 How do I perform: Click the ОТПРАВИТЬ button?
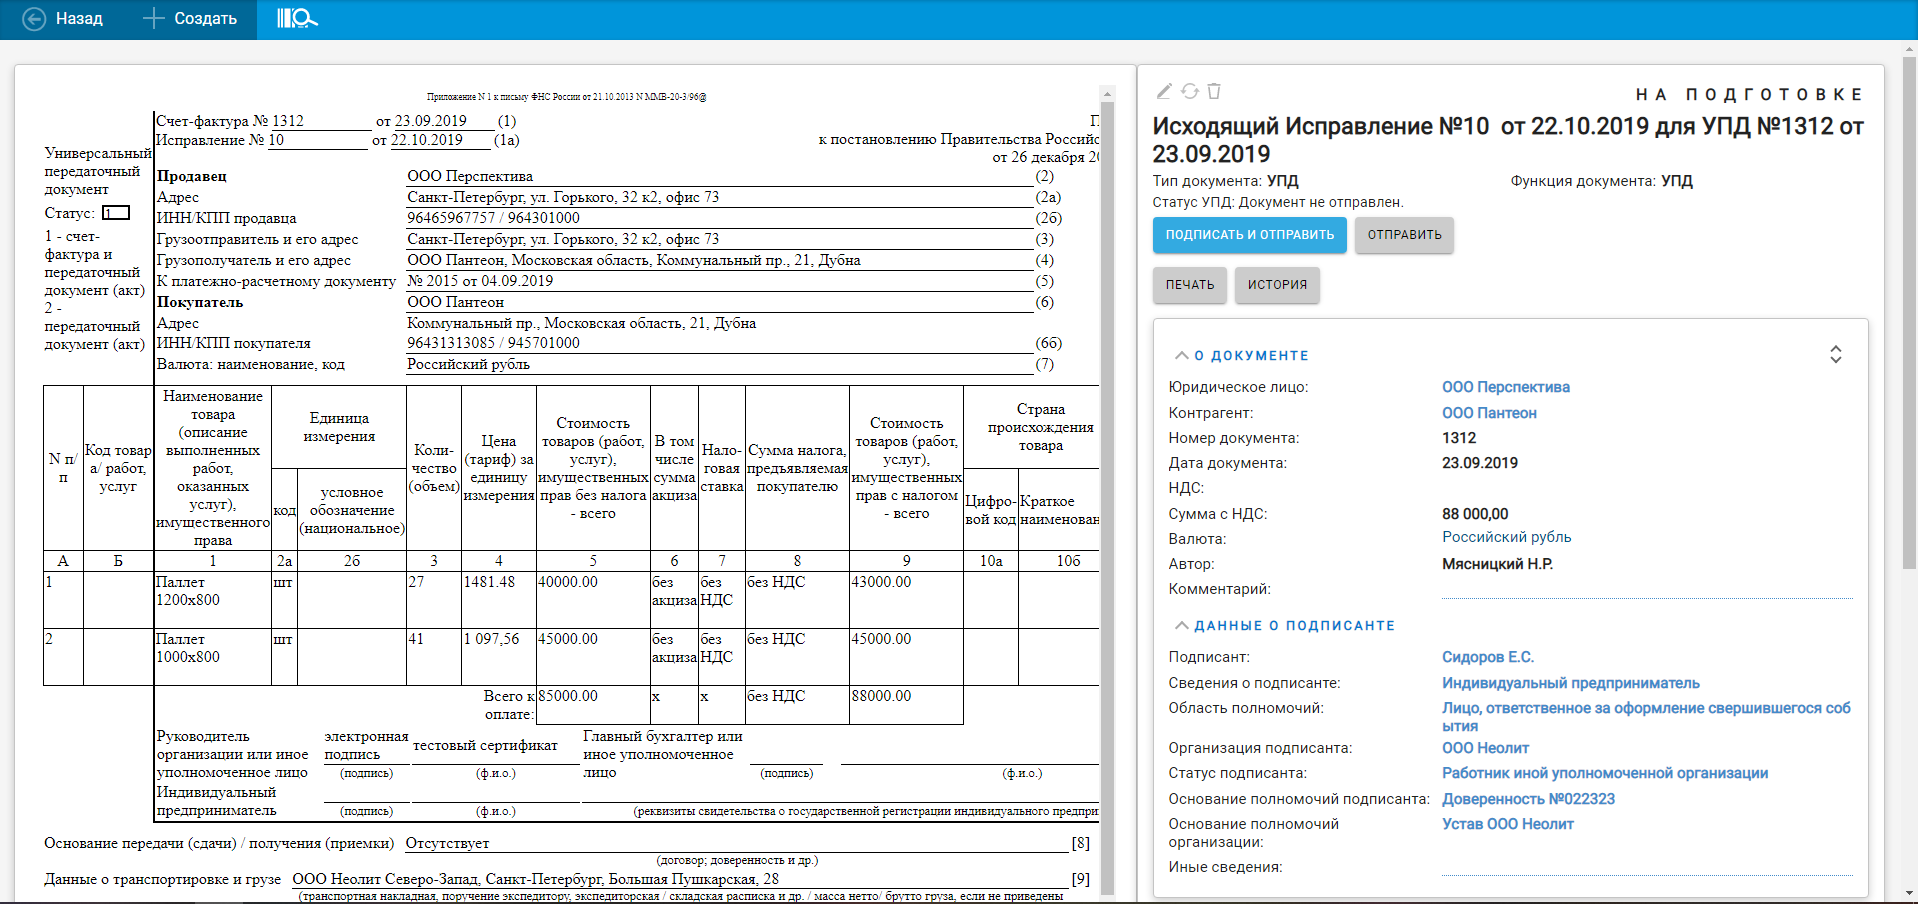(x=1404, y=235)
